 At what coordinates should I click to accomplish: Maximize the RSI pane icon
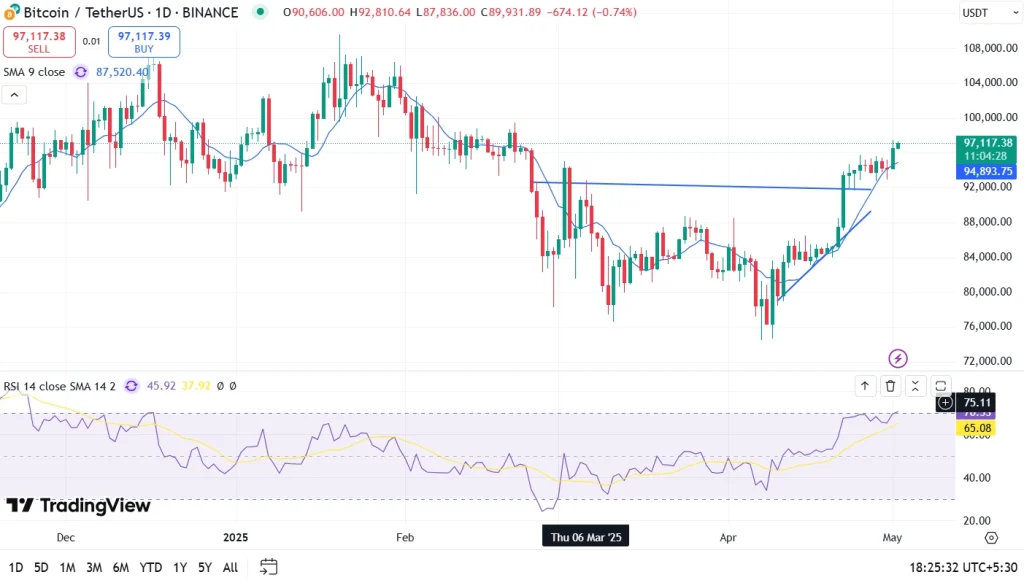click(x=940, y=386)
